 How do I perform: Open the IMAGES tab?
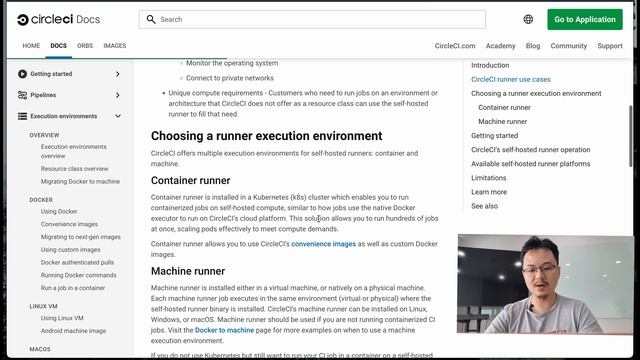click(x=115, y=46)
